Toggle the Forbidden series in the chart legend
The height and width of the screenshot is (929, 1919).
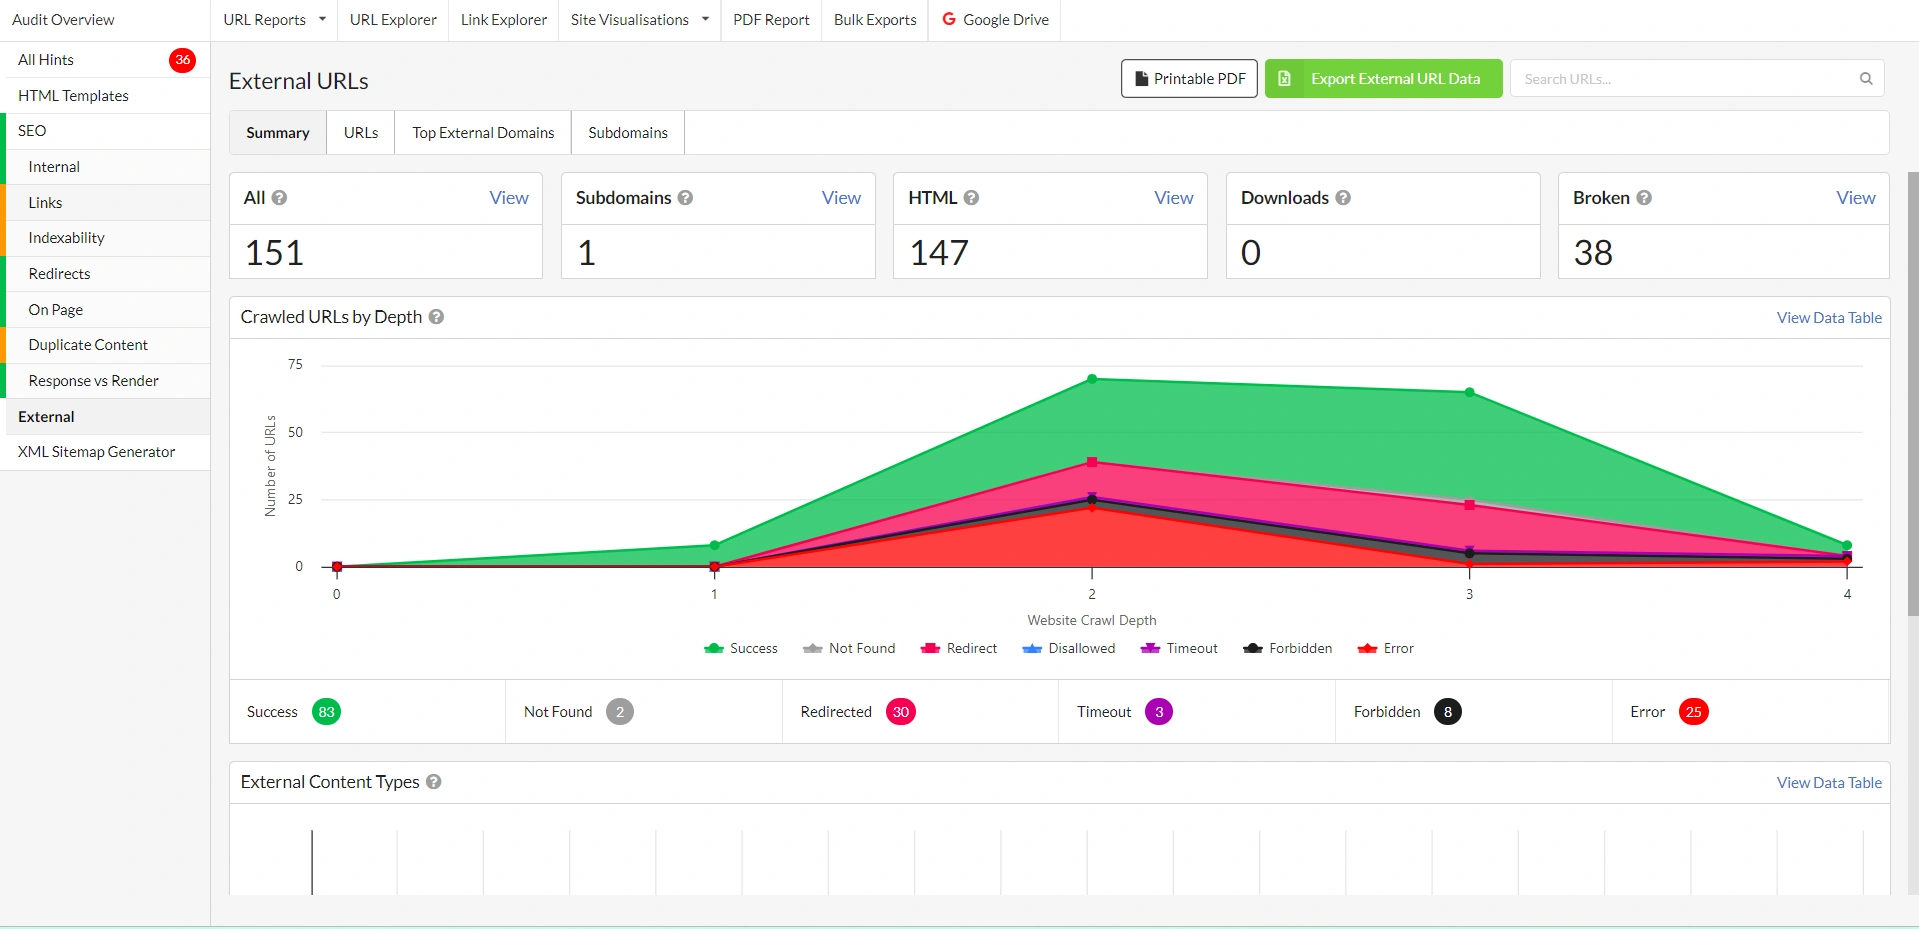pos(1288,648)
